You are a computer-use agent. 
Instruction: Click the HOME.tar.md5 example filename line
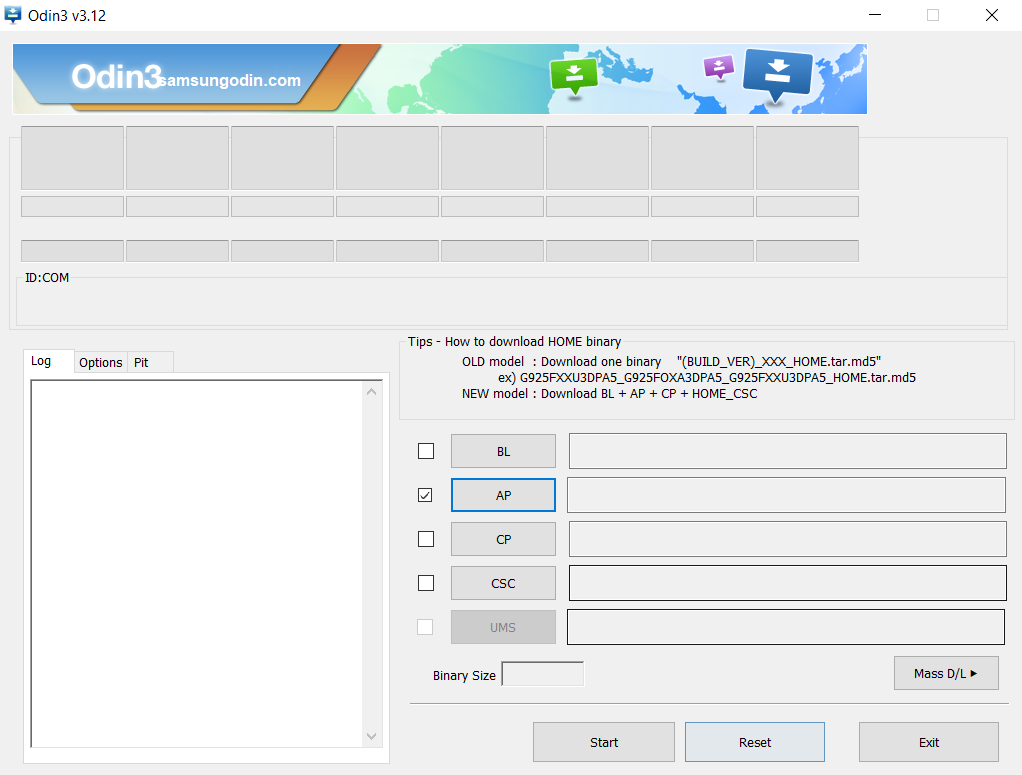pos(707,377)
